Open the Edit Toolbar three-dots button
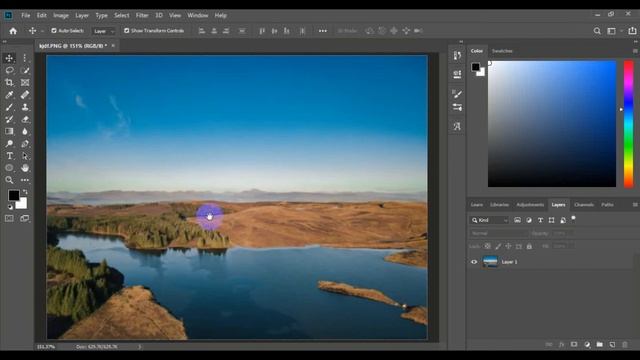The width and height of the screenshot is (640, 360). click(25, 180)
